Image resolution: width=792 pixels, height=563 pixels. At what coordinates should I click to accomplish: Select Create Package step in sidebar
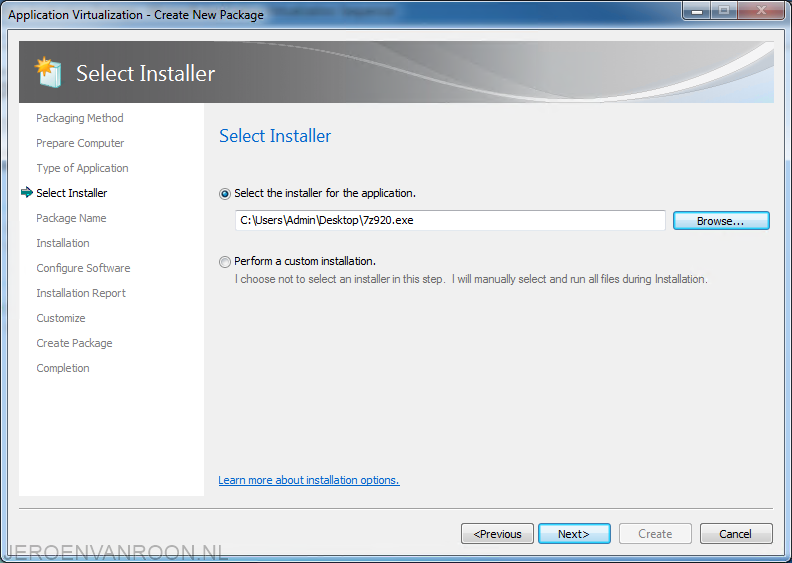coord(74,343)
